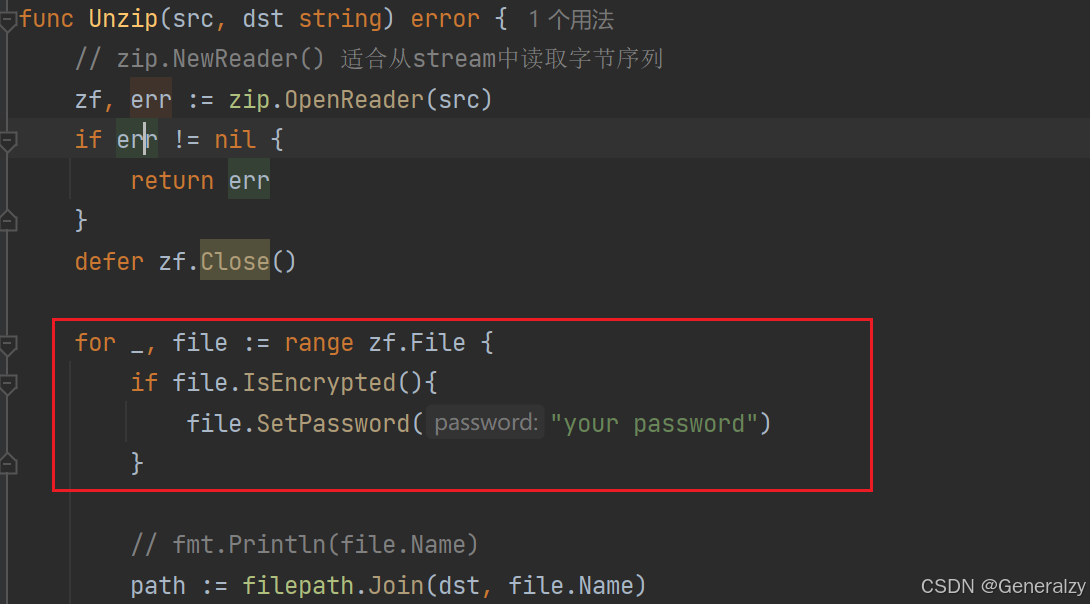Screen dimensions: 1090x604
Task: Collapse the 'if file.IsEncrypted()' block
Action: click(8, 385)
